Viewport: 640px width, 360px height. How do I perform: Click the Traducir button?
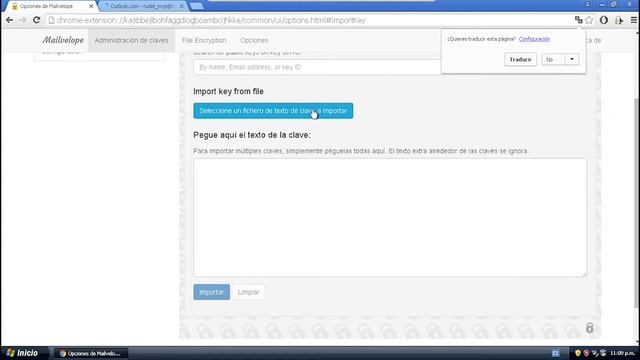(520, 60)
